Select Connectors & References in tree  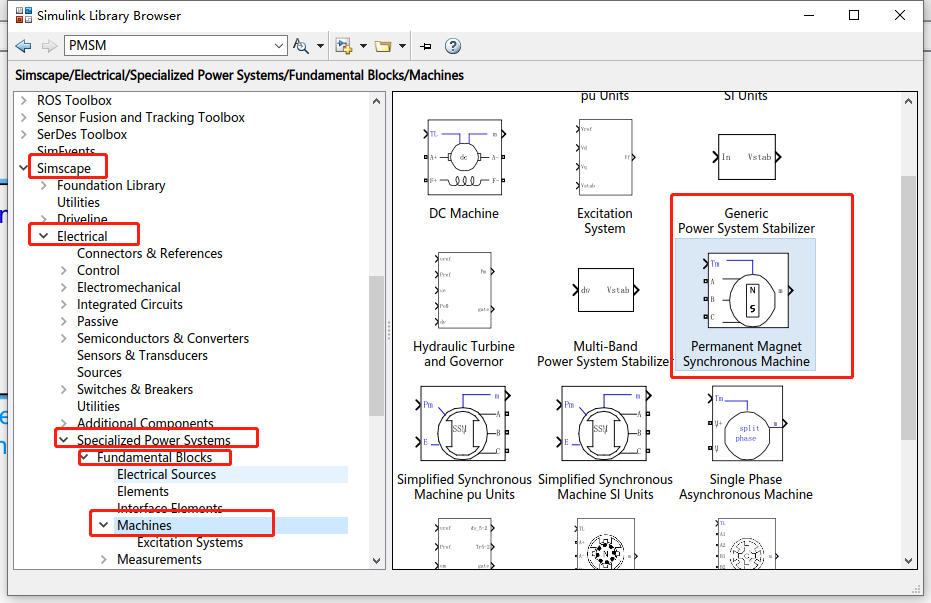point(150,253)
